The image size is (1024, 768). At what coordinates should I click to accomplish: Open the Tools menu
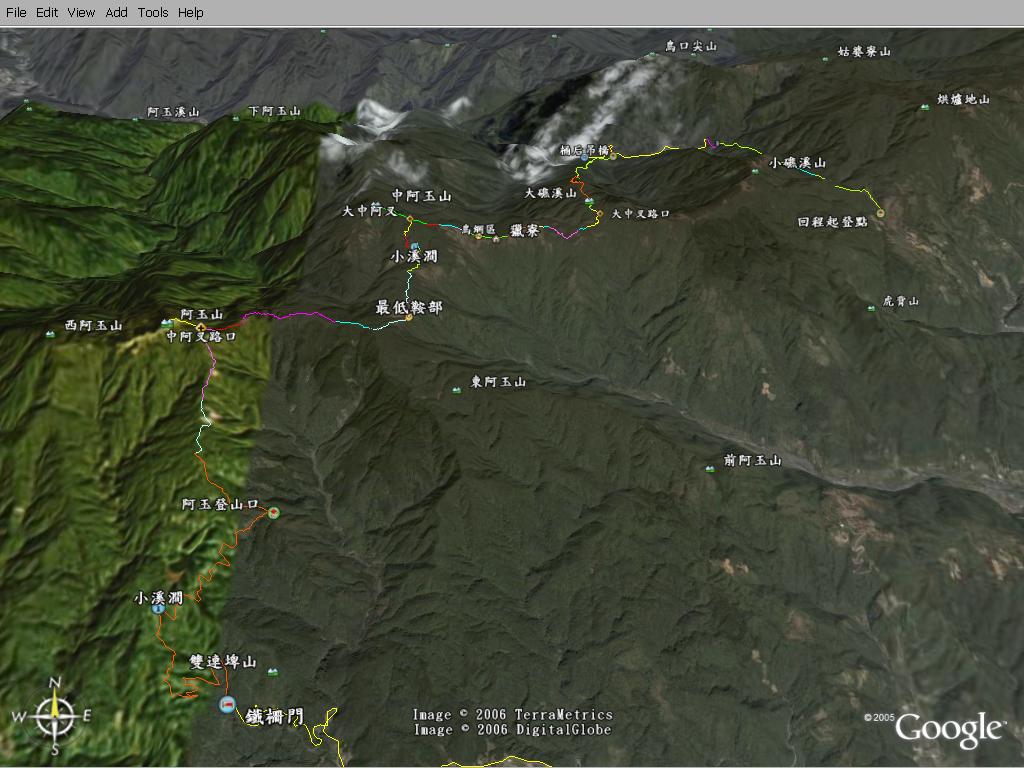pyautogui.click(x=153, y=12)
